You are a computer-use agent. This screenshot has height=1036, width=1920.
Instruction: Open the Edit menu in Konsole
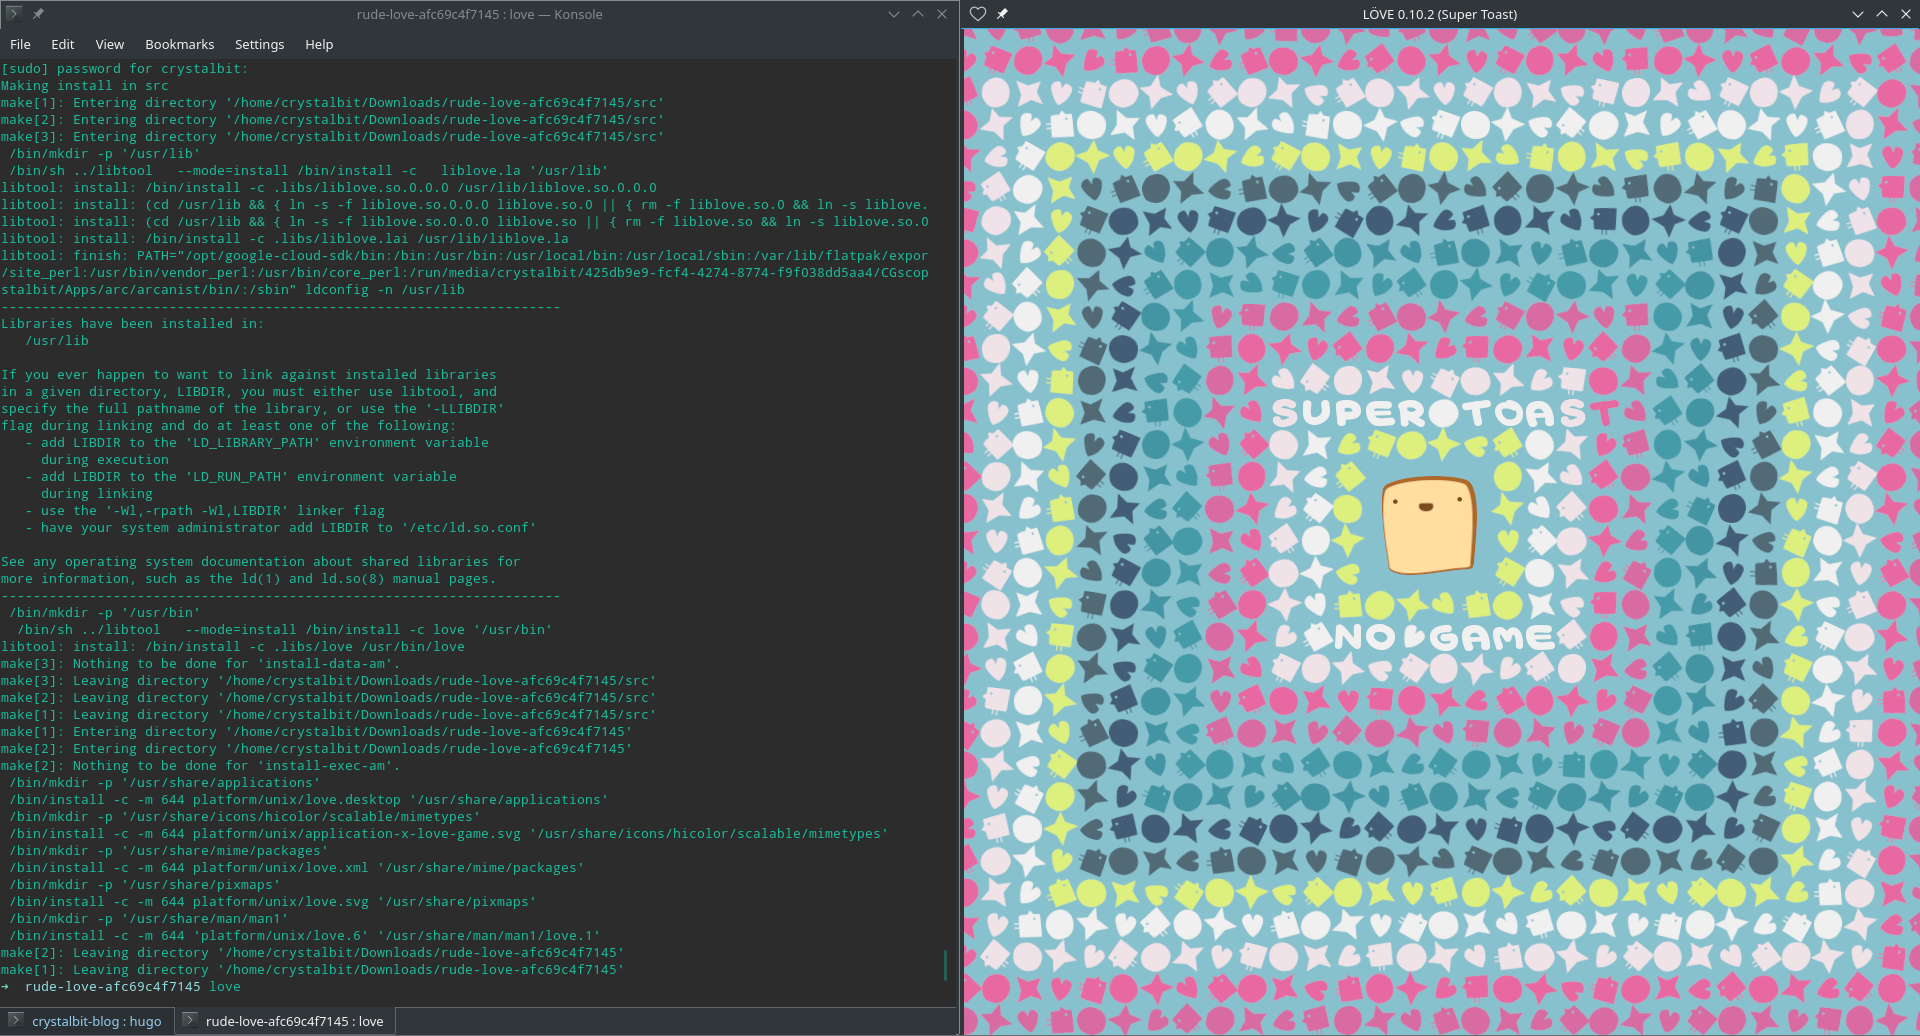pyautogui.click(x=63, y=44)
